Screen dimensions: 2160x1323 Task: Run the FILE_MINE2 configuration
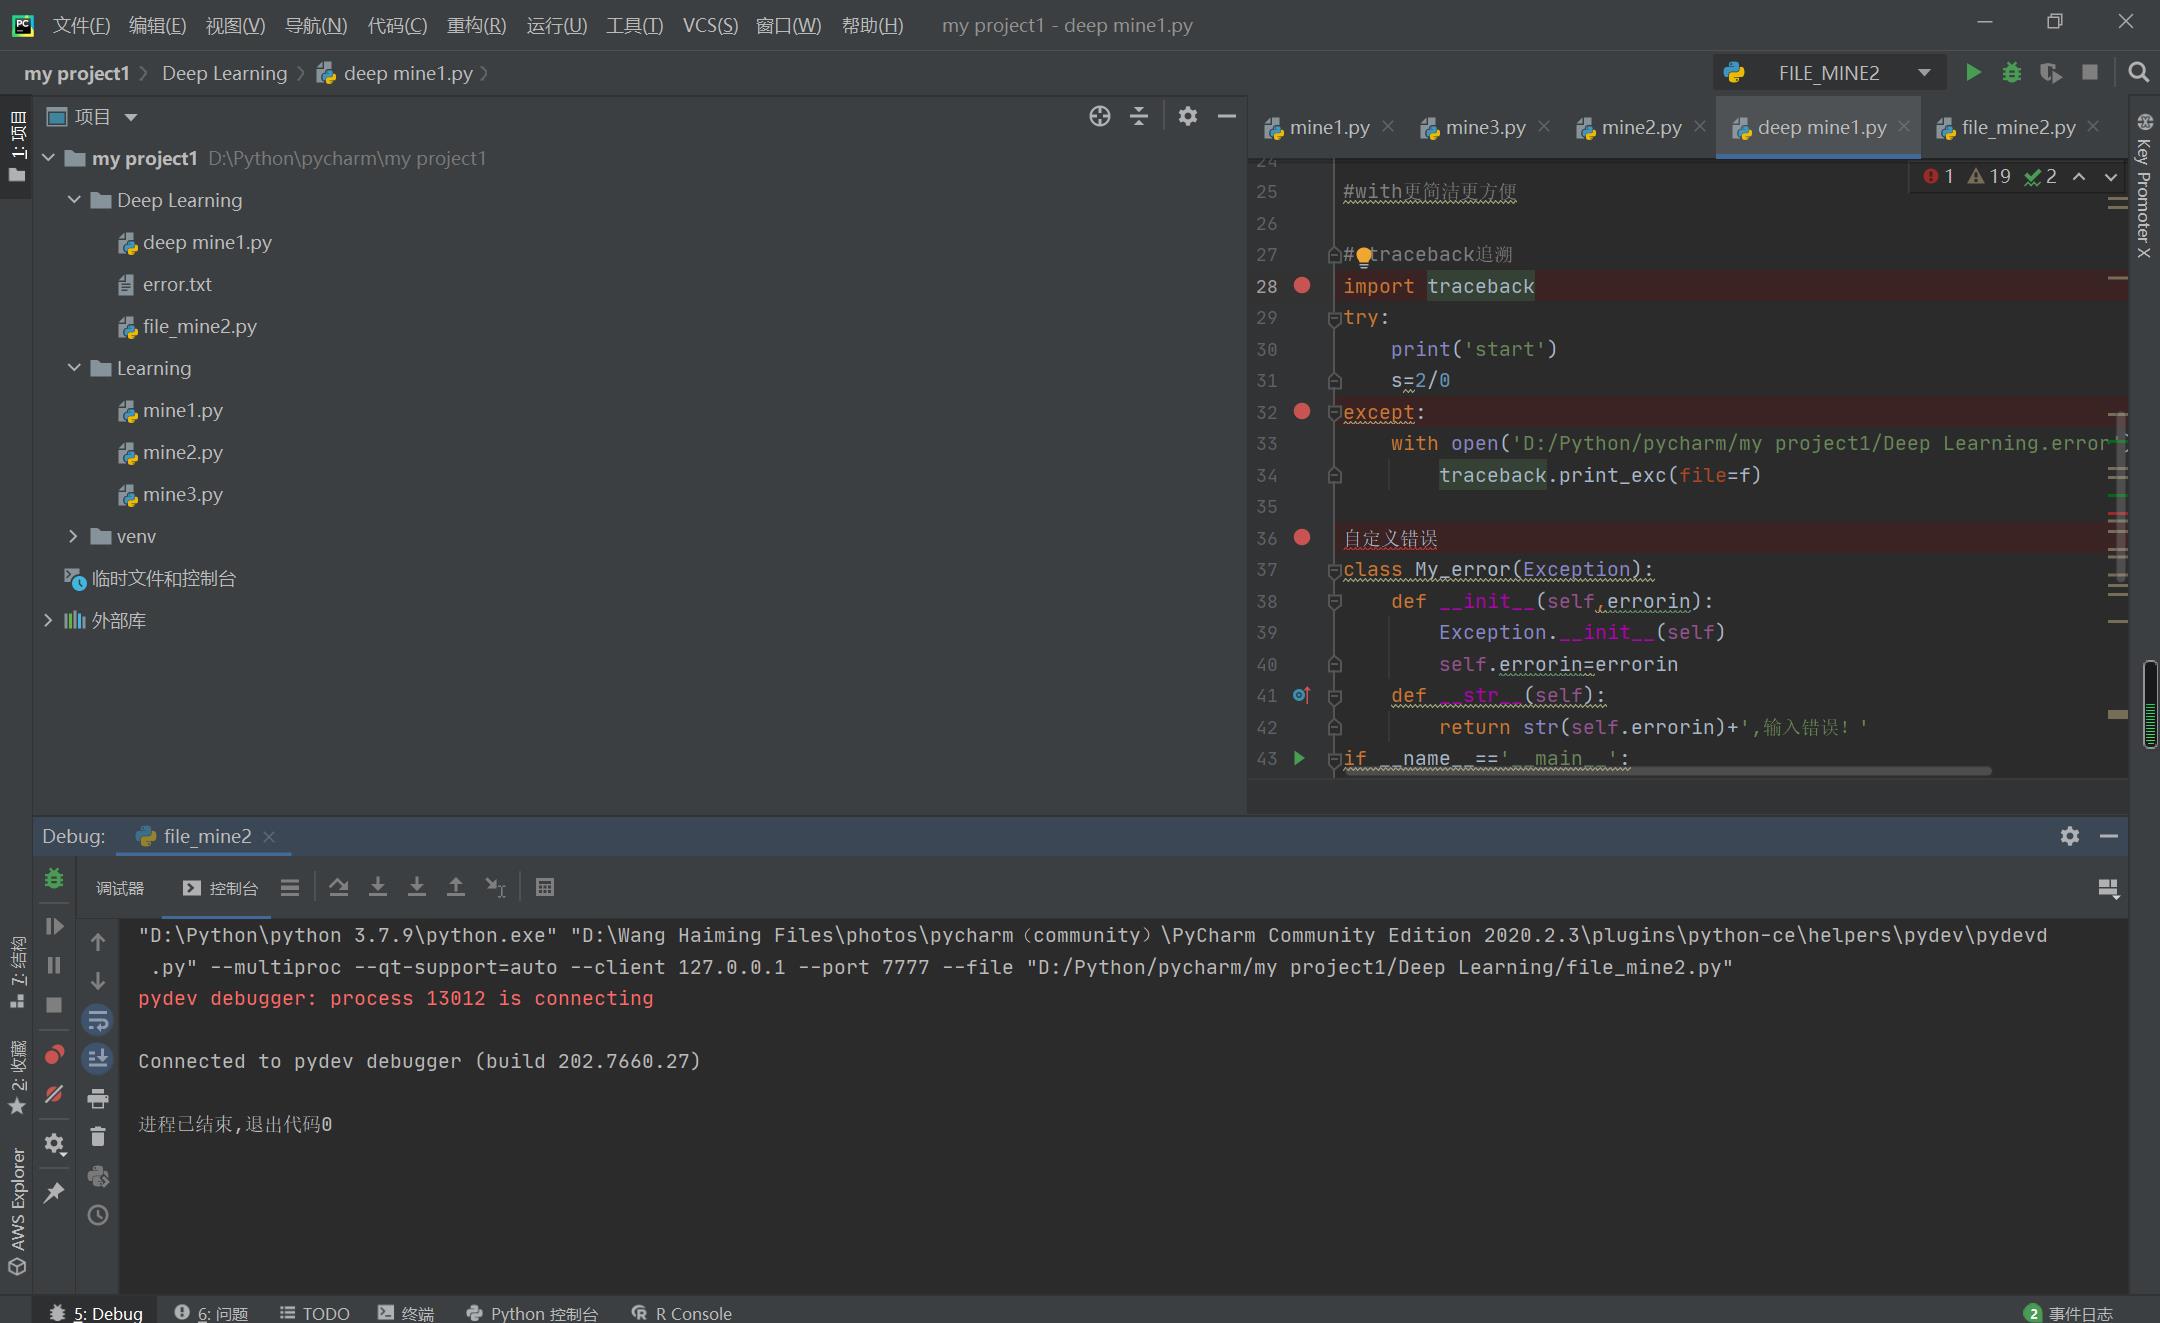point(1973,73)
